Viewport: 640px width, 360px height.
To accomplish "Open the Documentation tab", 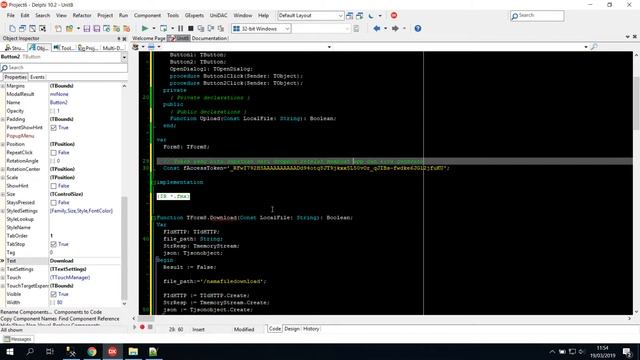I will click(x=209, y=38).
